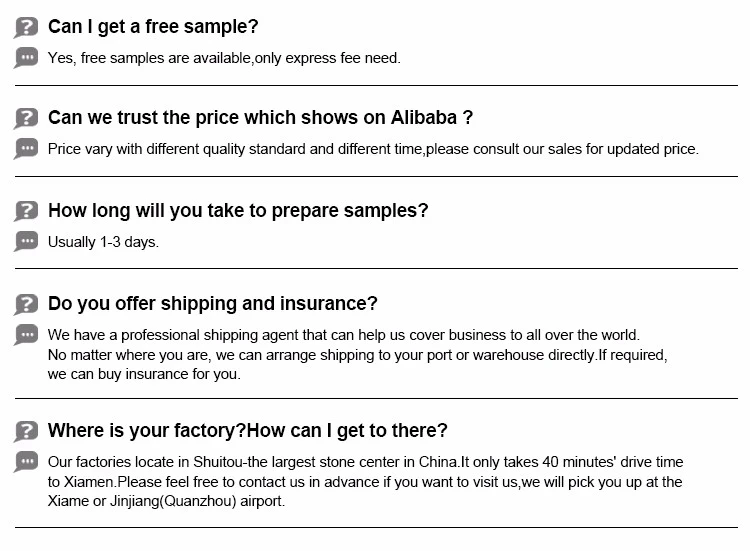Screen dimensions: 750x551
Task: Click answer bubble icon beside 'Our factories locate'
Action: point(26,461)
